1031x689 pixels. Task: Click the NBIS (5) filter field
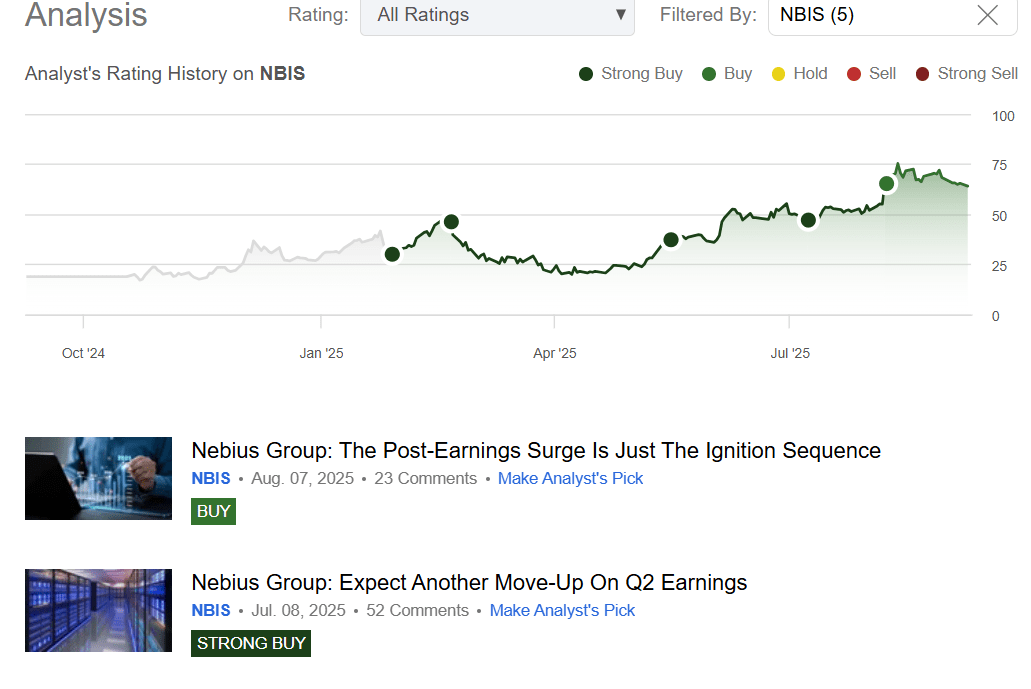[892, 15]
